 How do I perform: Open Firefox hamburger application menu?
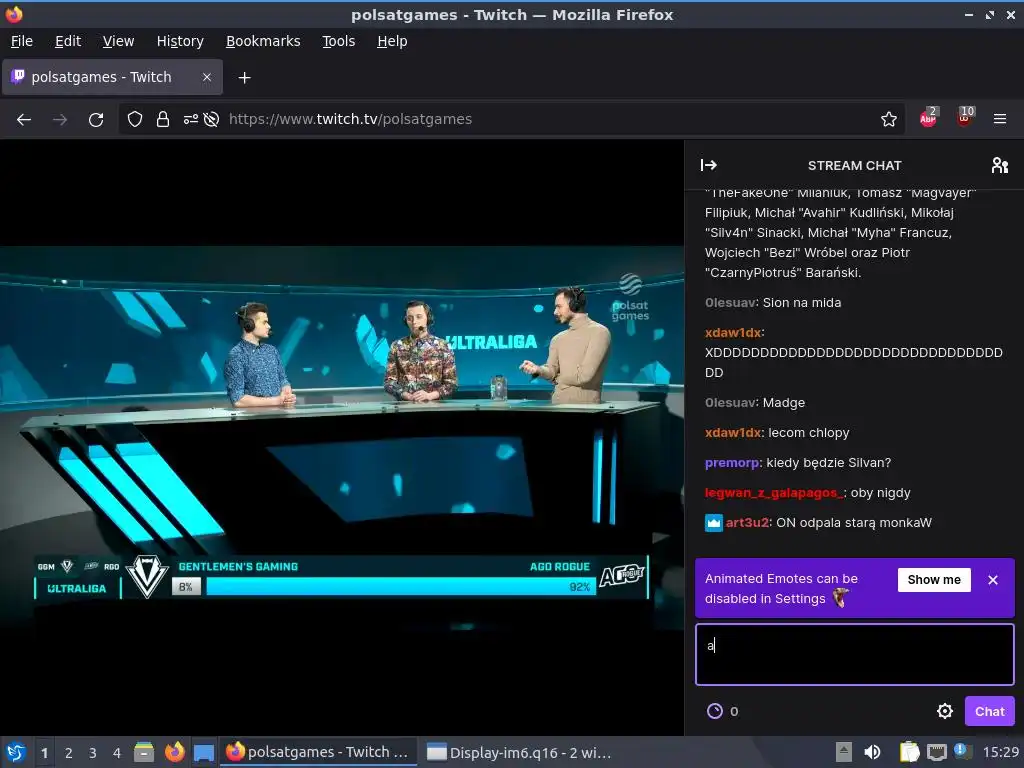[999, 119]
